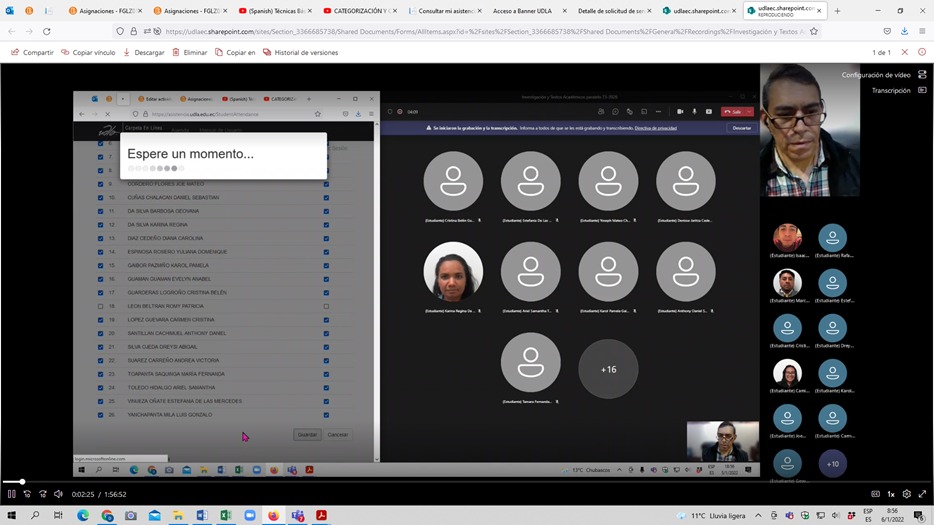Click the browser address bar

pos(480,31)
